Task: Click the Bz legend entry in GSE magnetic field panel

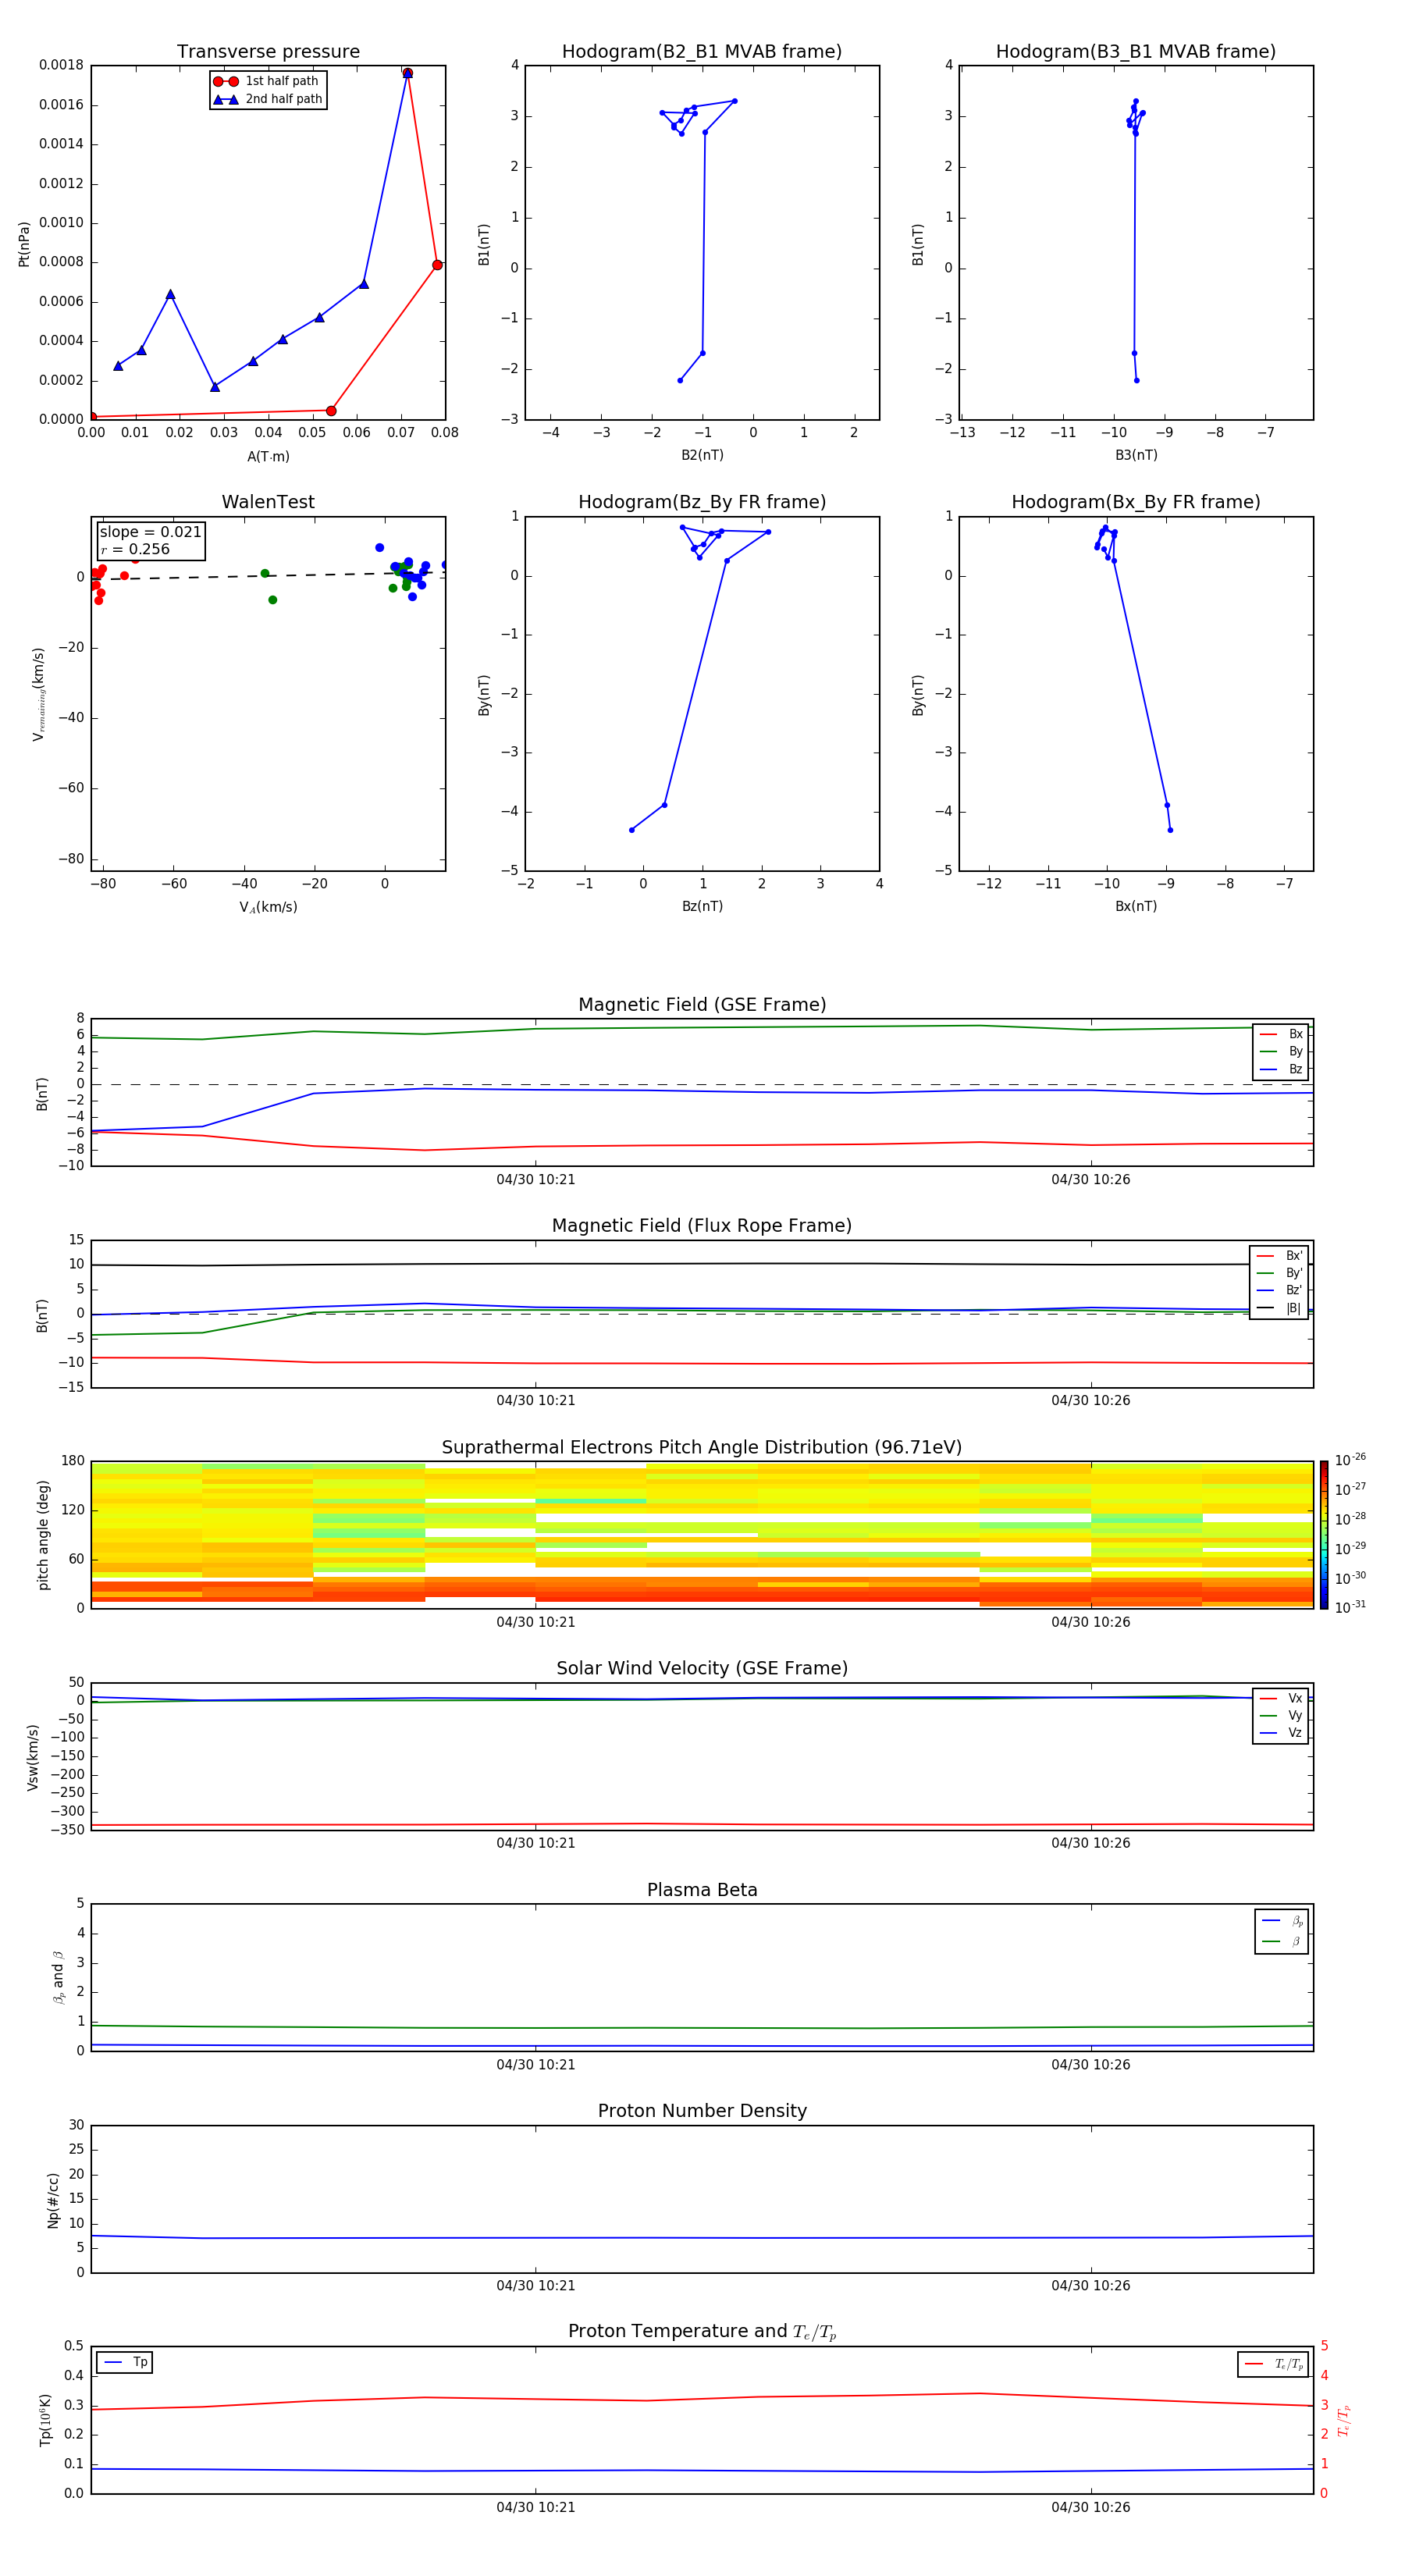Action: [1281, 1069]
